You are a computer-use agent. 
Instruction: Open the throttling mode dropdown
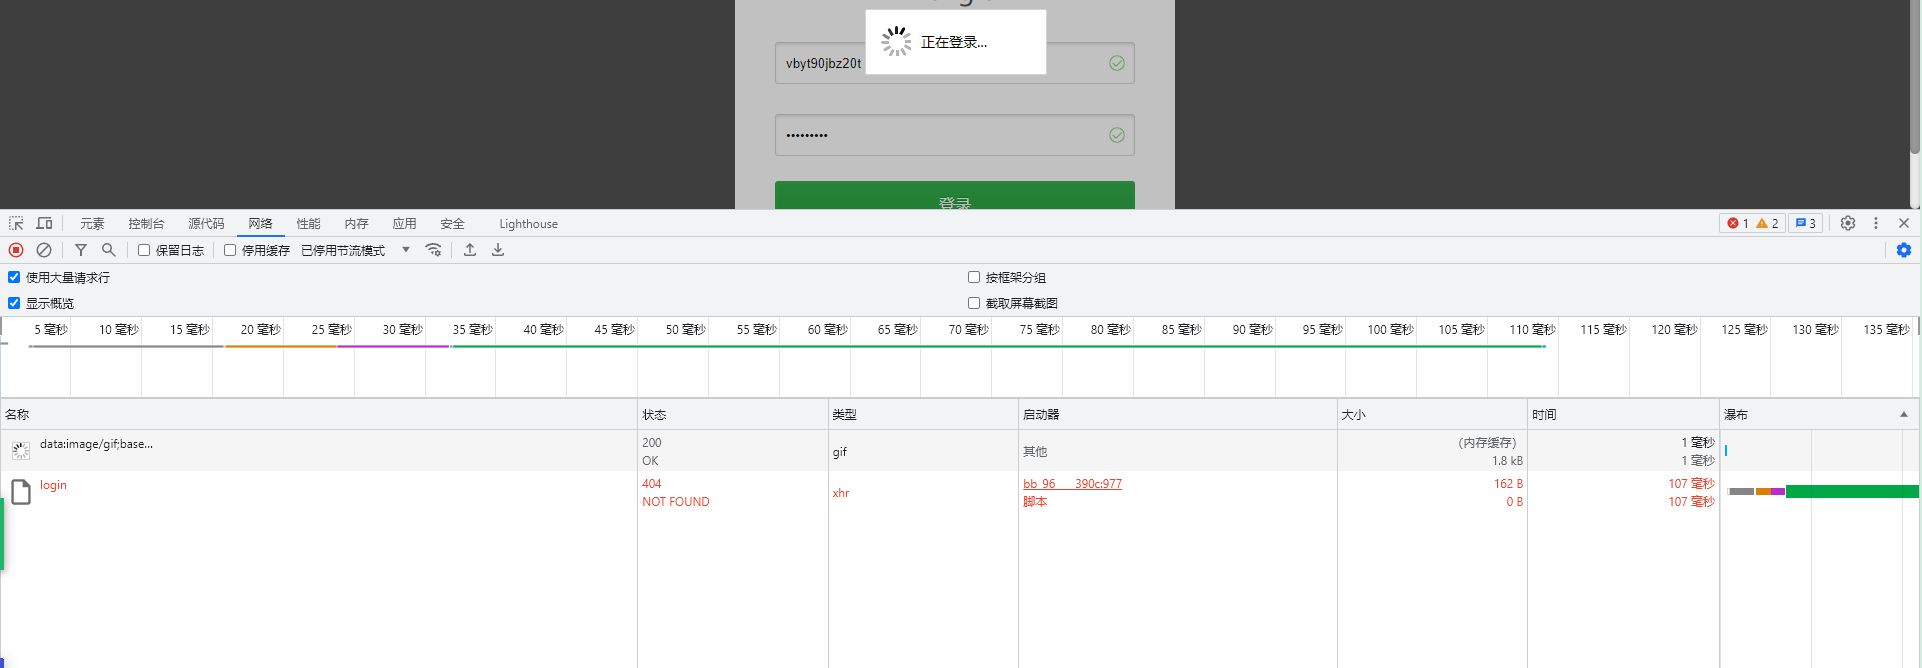[x=356, y=250]
